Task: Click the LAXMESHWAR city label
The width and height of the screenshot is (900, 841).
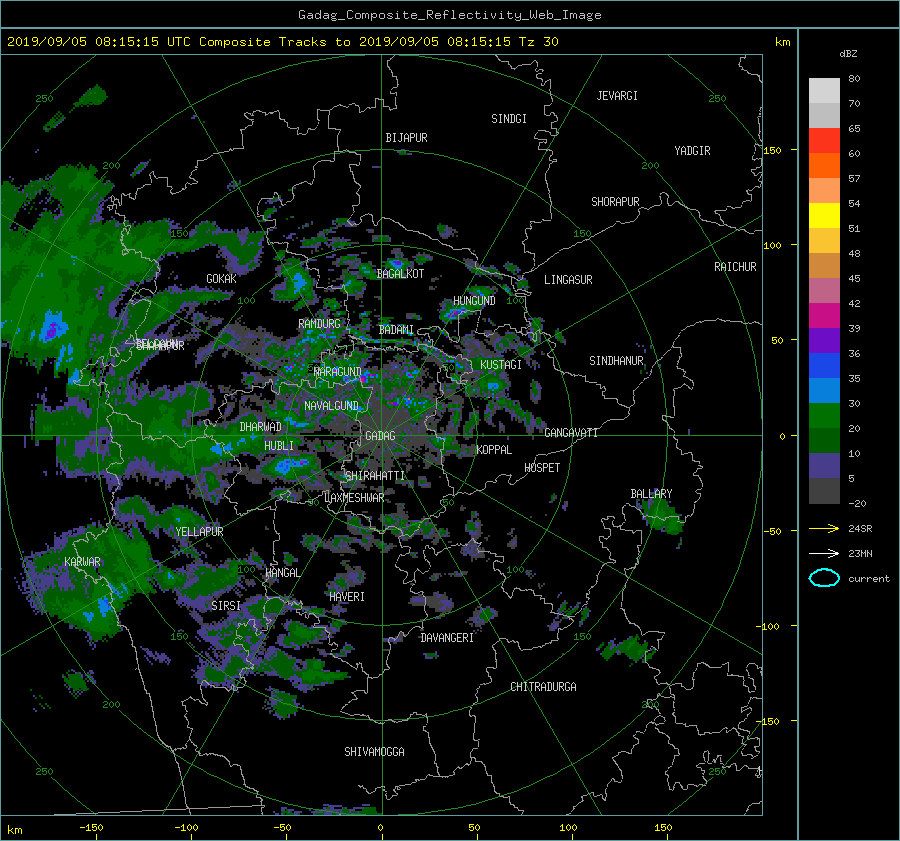Action: [354, 498]
